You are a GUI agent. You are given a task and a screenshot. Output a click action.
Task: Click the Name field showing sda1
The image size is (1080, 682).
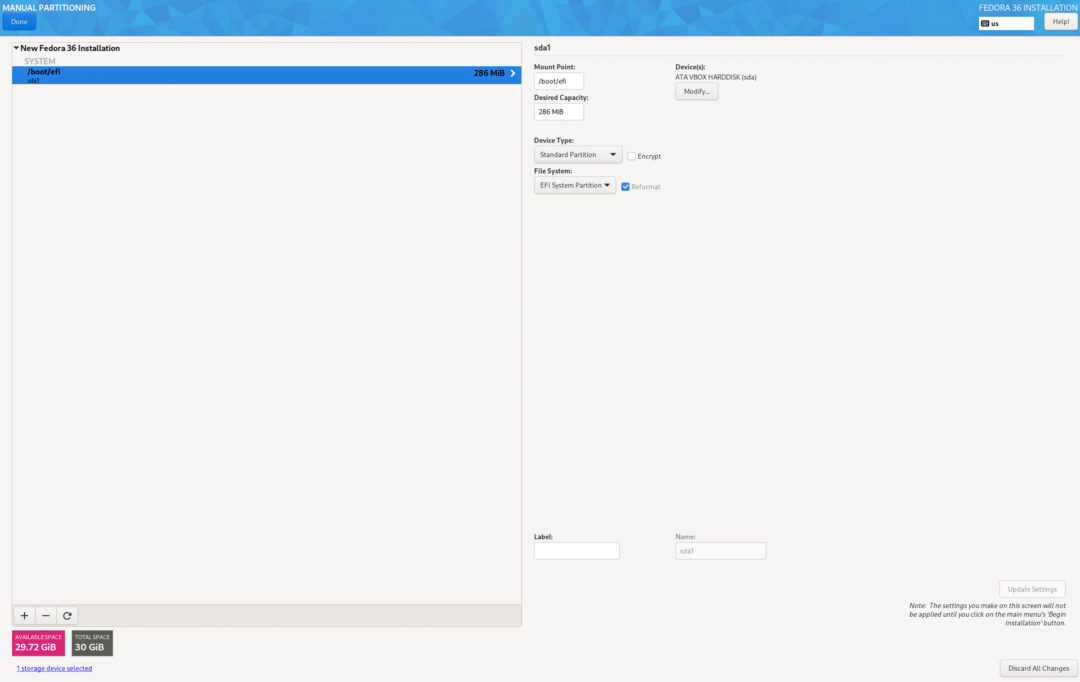tap(720, 550)
